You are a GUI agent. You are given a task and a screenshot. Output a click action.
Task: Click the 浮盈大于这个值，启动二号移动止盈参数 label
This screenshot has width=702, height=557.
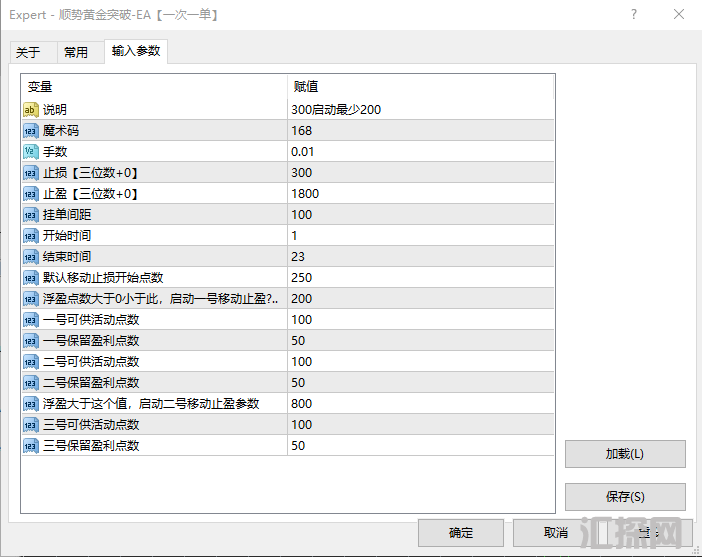(151, 404)
